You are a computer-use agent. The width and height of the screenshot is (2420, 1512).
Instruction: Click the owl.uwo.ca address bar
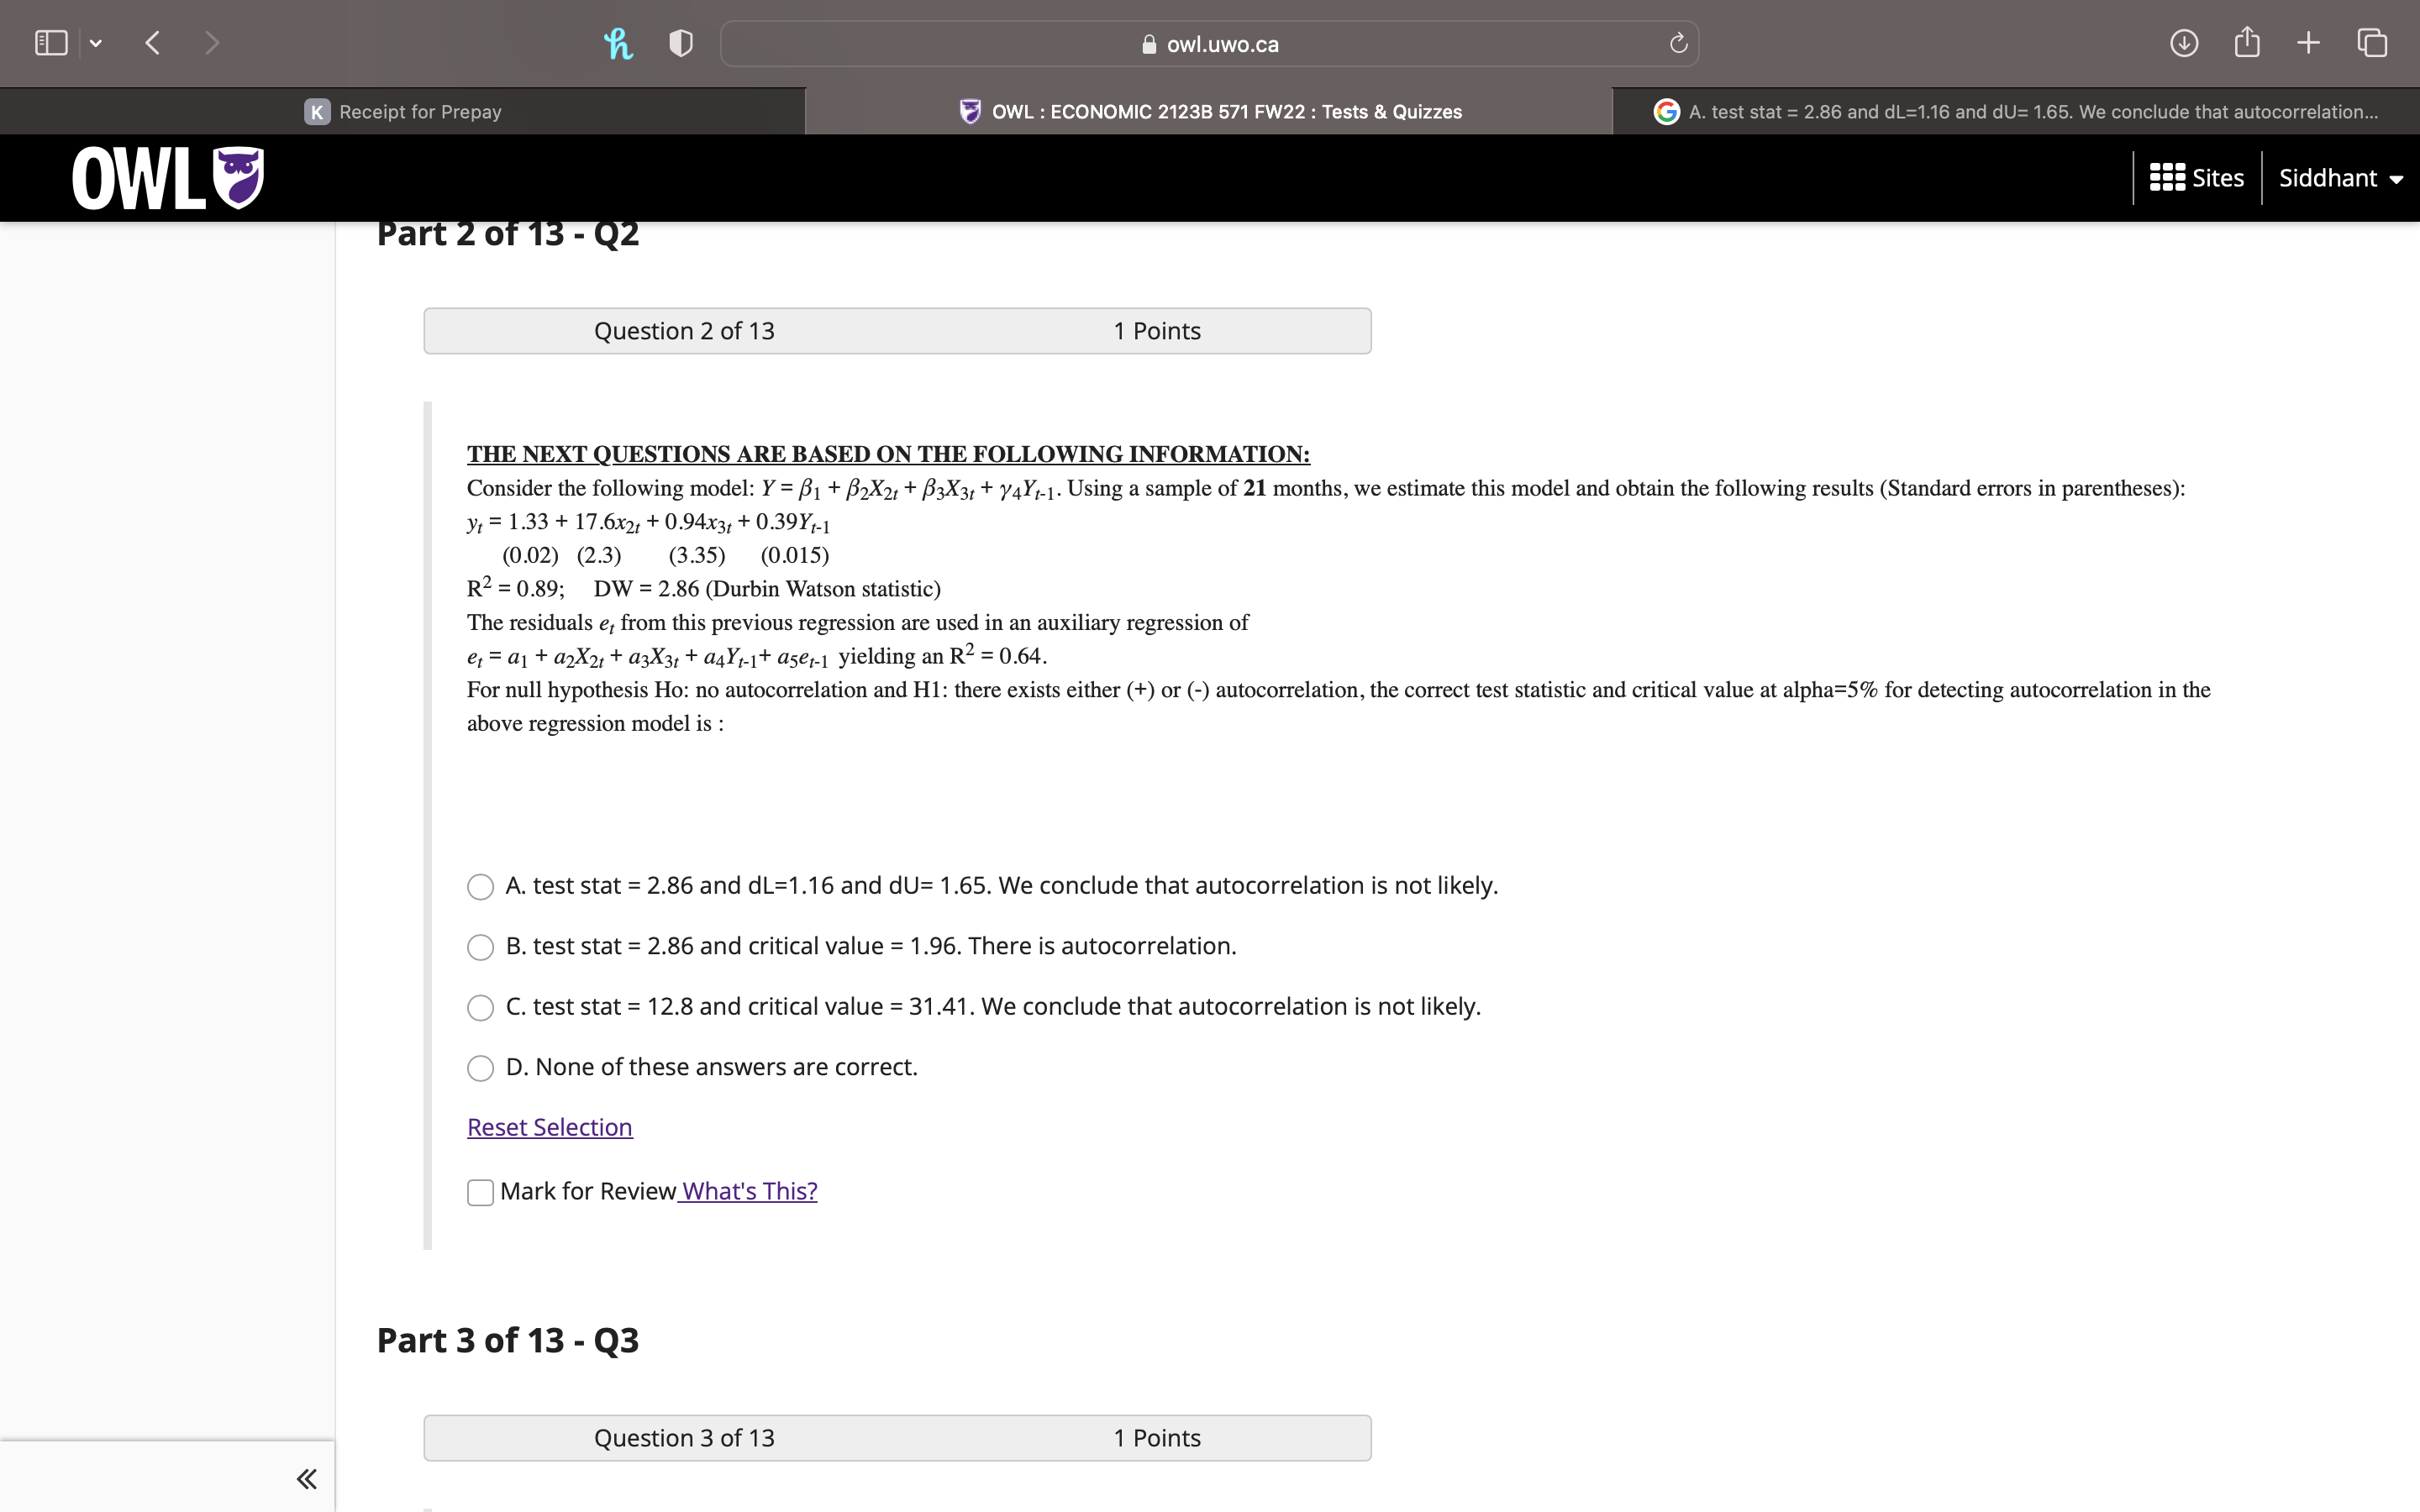(x=1209, y=44)
